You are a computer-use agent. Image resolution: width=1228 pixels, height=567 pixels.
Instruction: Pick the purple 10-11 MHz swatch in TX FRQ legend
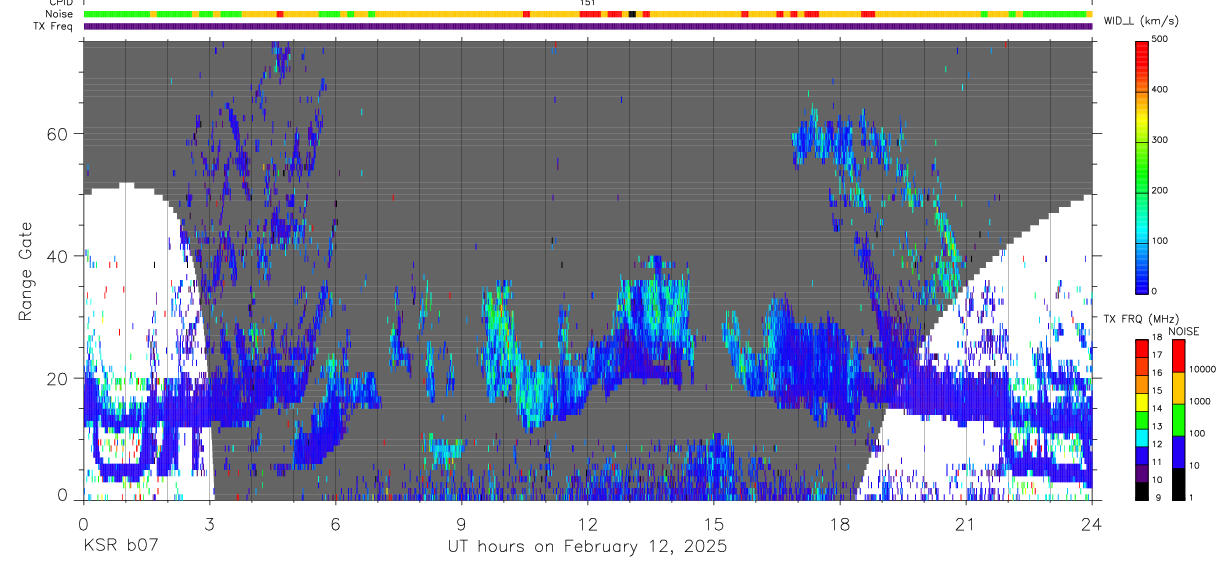coord(1141,471)
